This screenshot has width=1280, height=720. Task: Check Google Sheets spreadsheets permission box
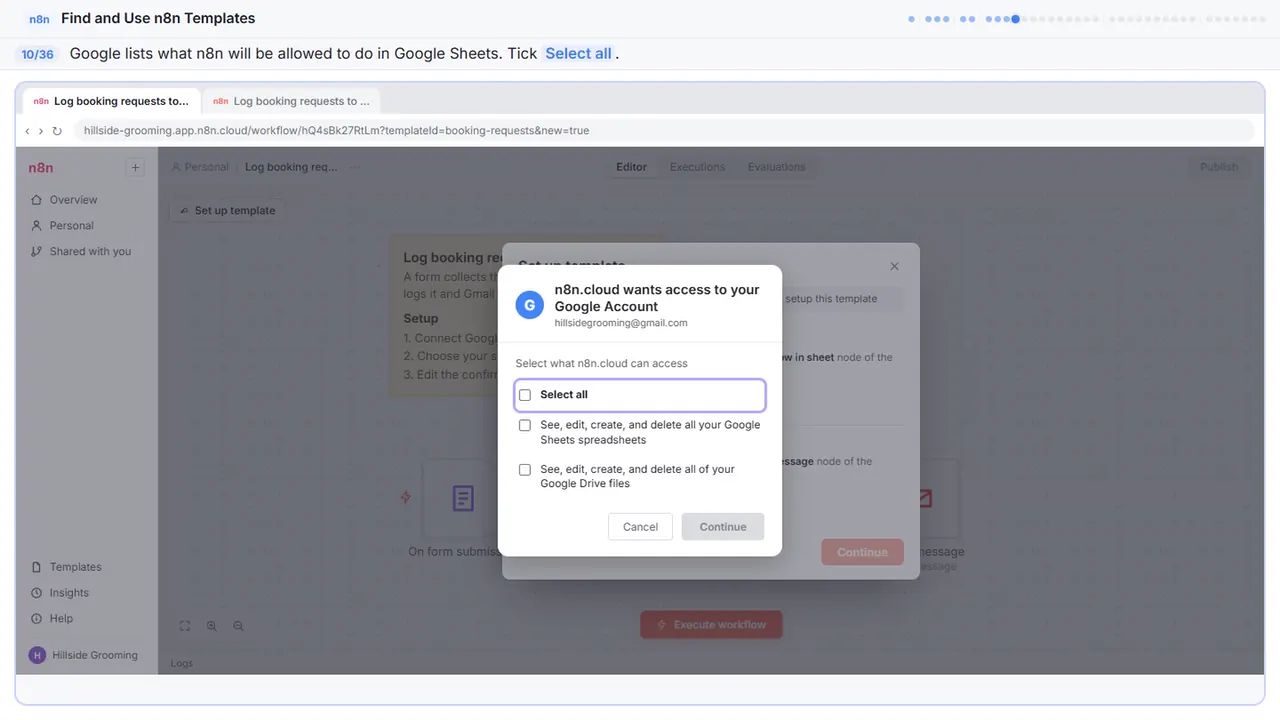525,425
